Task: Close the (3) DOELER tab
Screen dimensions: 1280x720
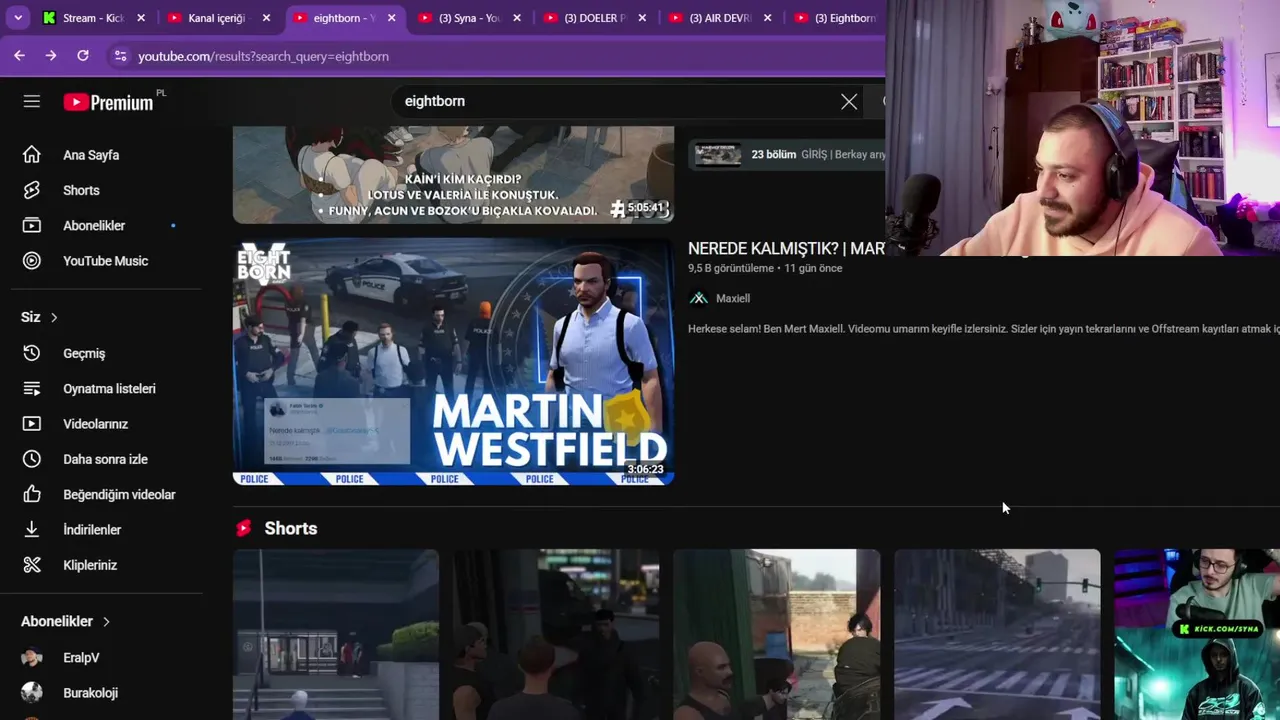Action: [x=642, y=18]
